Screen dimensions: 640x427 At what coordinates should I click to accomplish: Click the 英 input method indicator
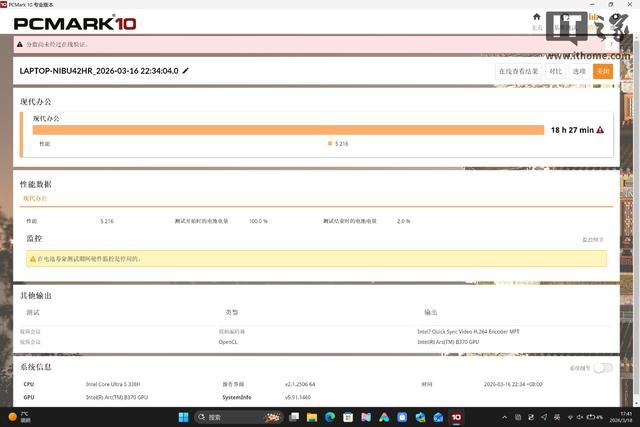[x=557, y=417]
